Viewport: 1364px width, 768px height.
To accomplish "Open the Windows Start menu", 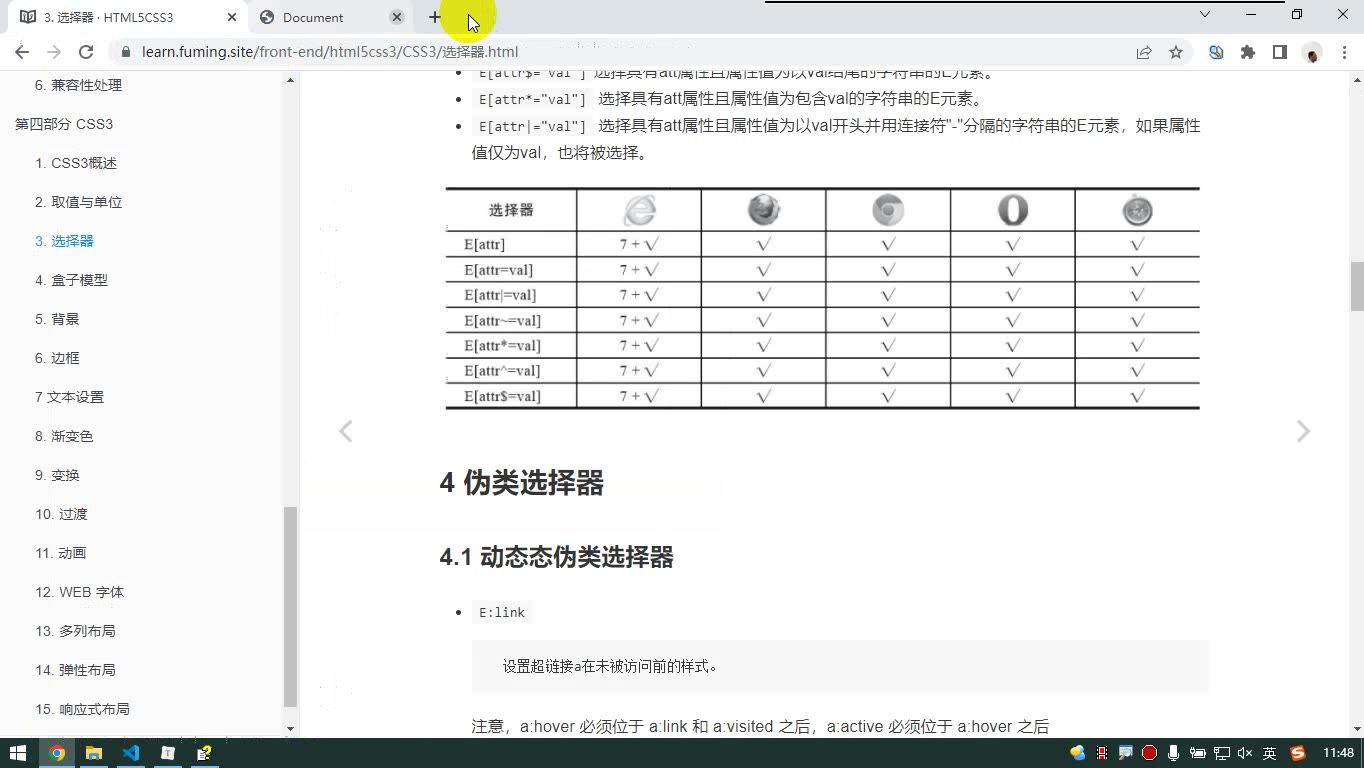I will click(x=18, y=753).
